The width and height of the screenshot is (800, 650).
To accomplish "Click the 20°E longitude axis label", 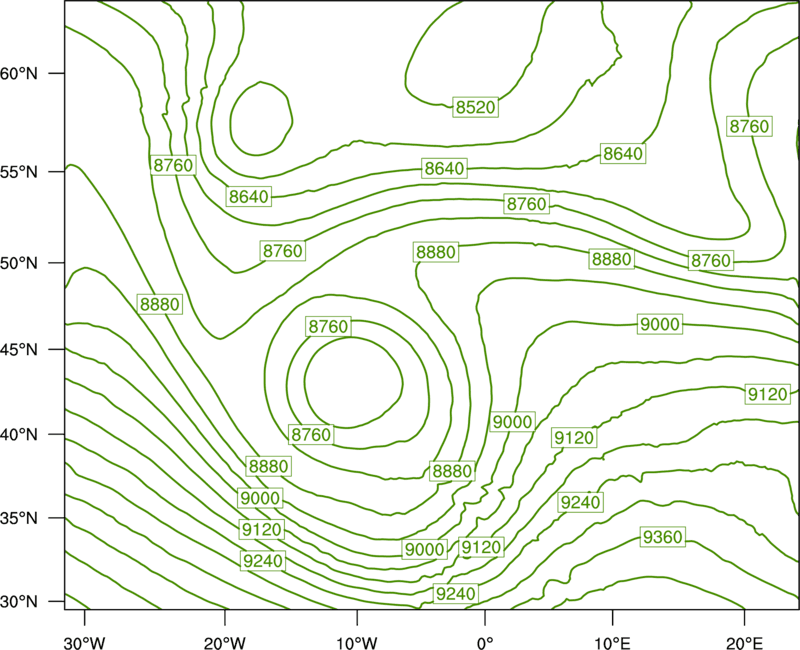I will point(744,643).
